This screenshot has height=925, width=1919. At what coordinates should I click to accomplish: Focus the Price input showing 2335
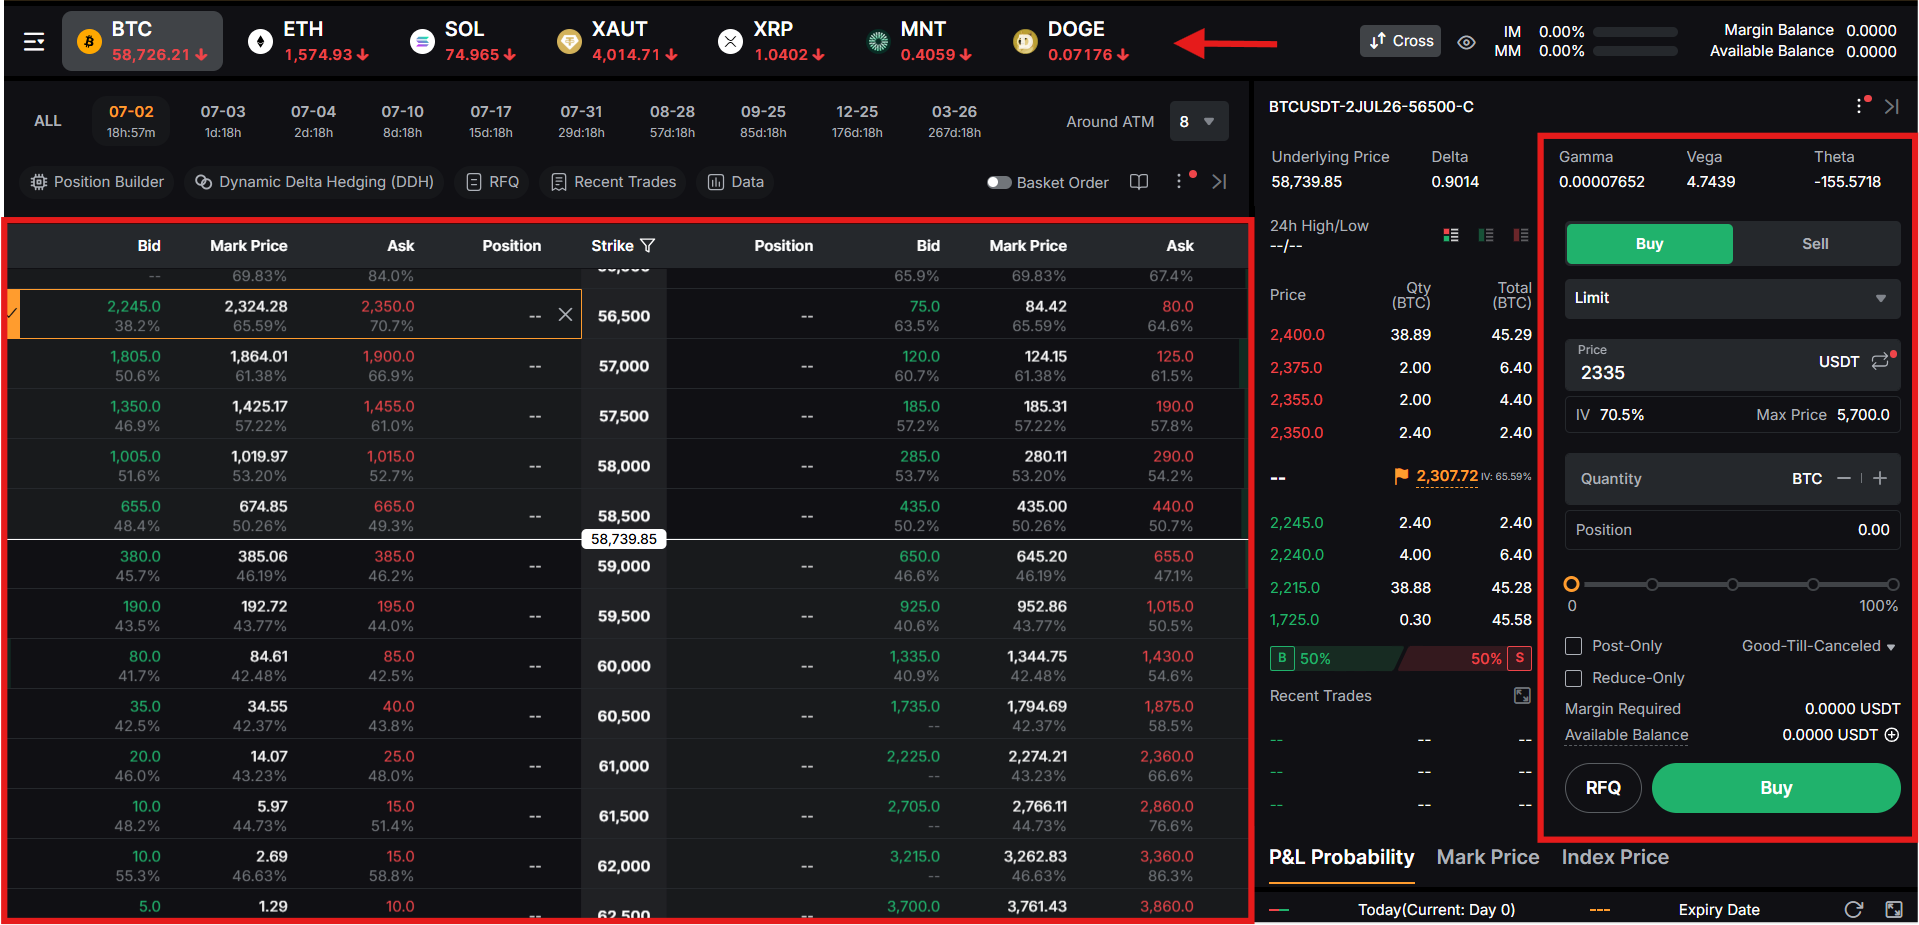click(1732, 364)
